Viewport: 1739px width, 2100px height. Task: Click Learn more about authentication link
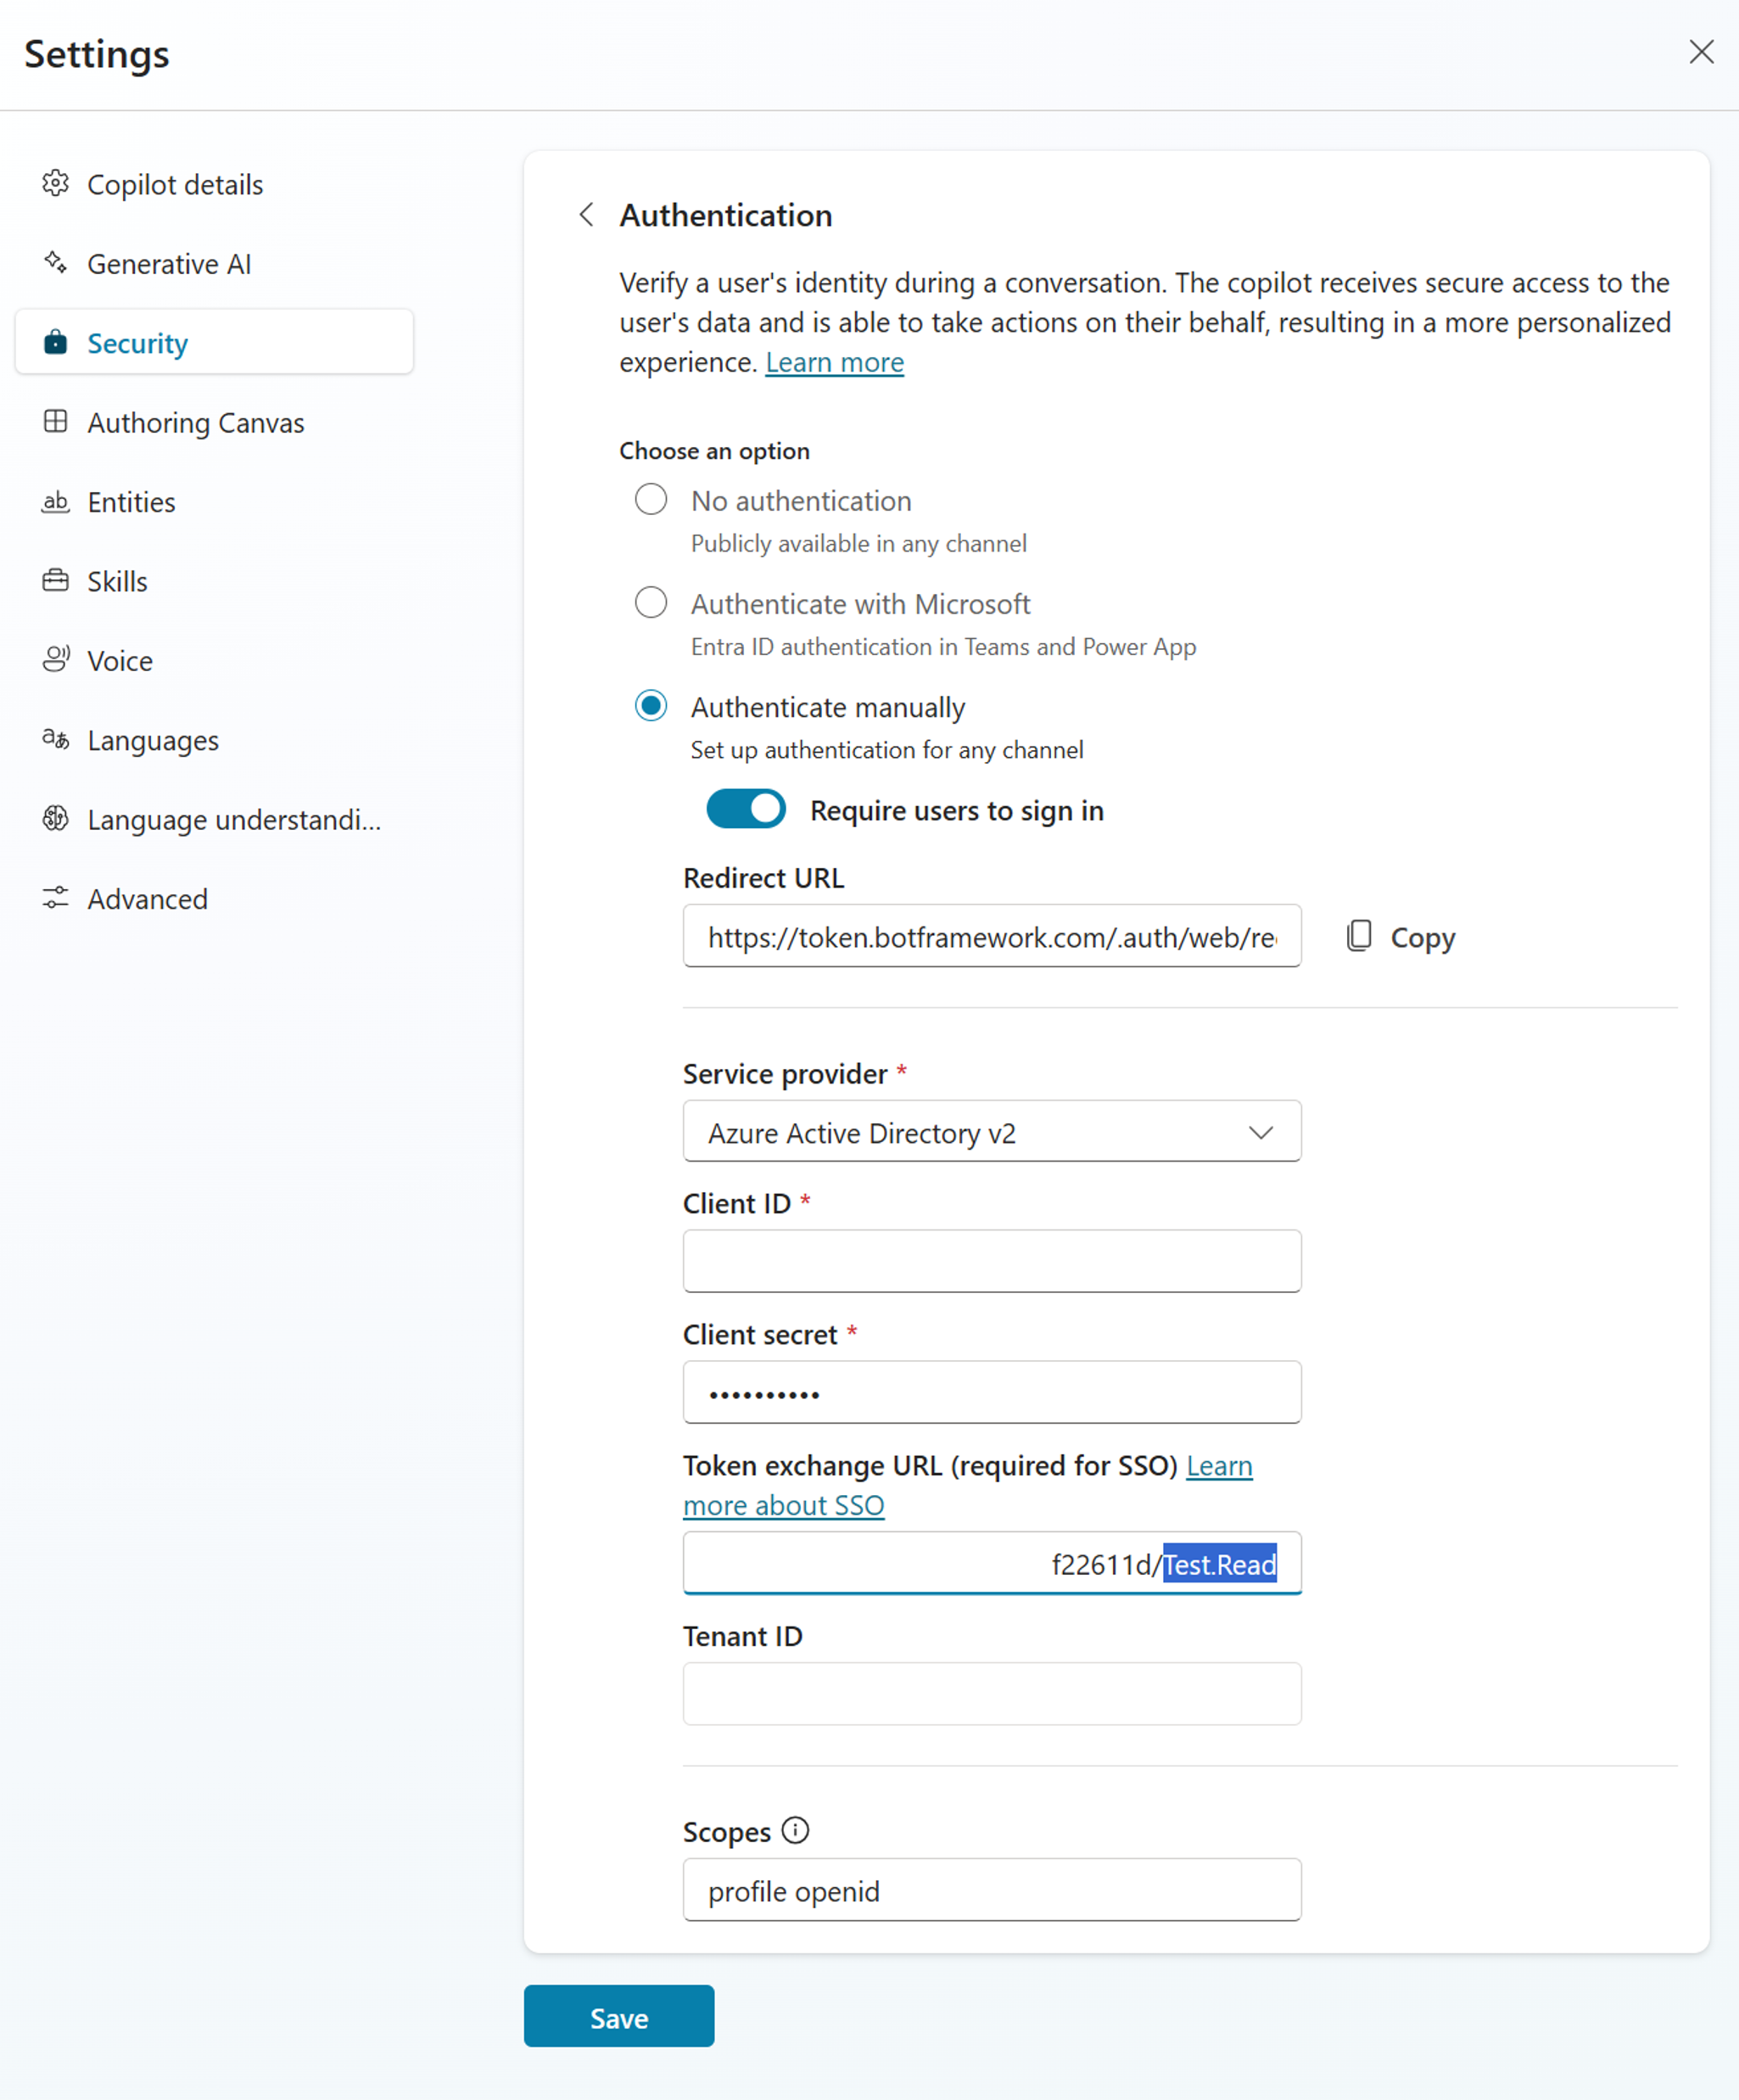(x=836, y=361)
